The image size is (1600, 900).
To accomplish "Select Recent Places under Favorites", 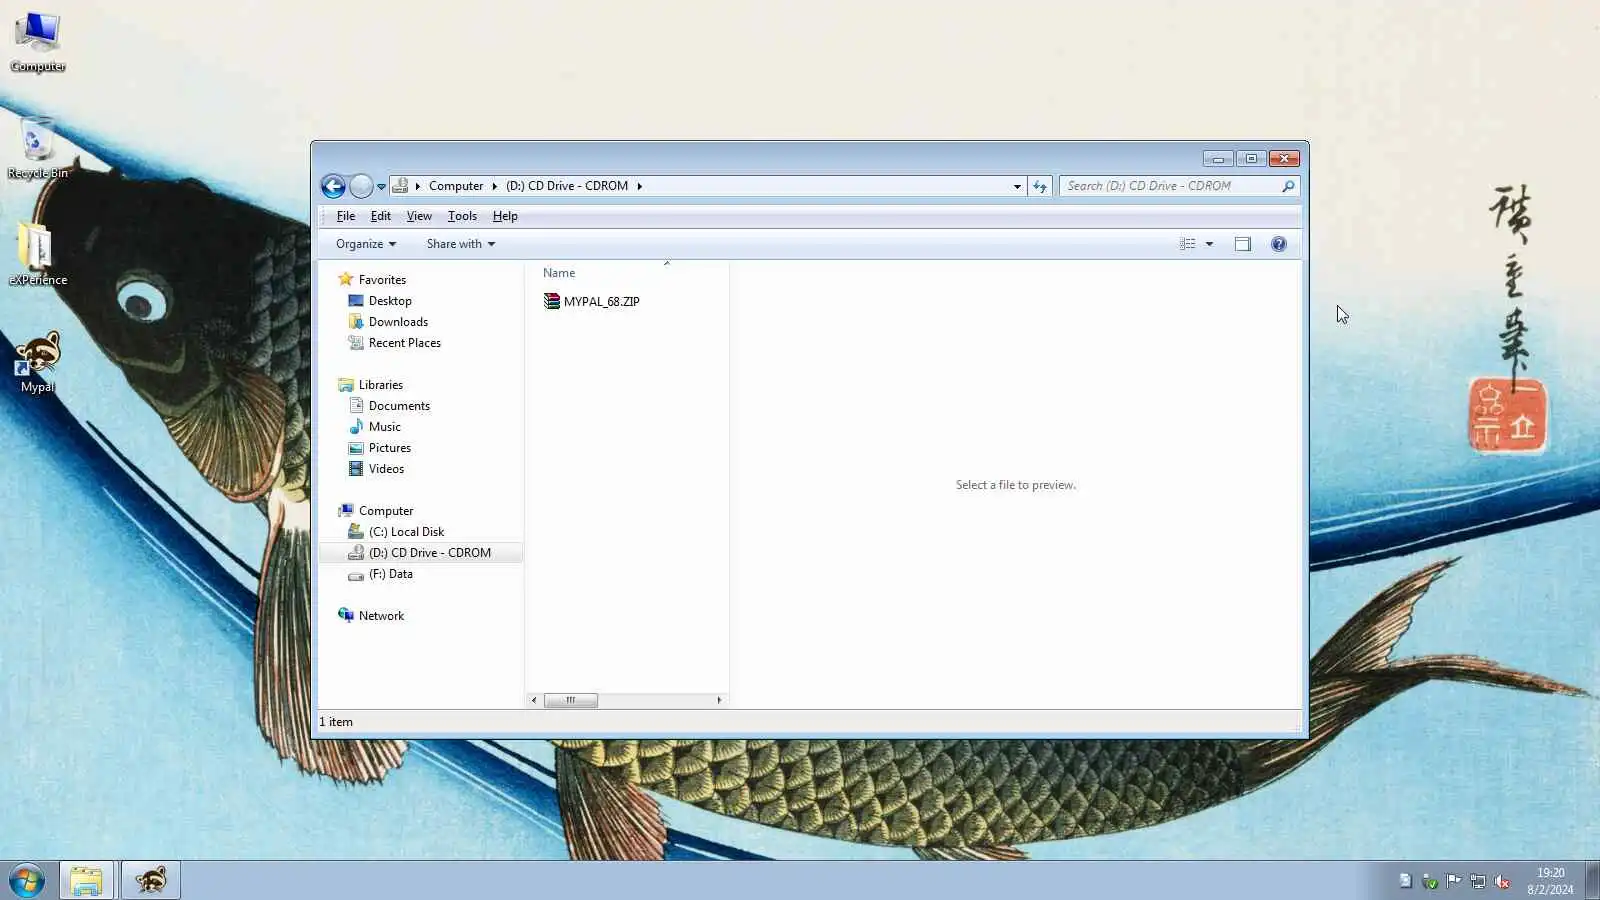I will pos(404,343).
